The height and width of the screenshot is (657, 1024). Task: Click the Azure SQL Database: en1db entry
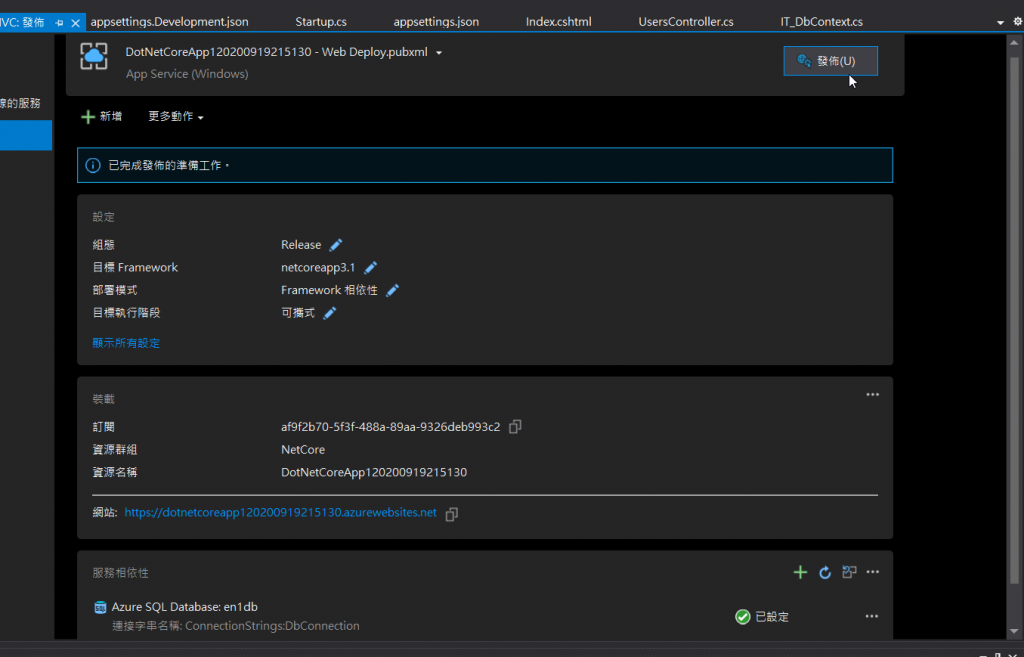tap(184, 607)
